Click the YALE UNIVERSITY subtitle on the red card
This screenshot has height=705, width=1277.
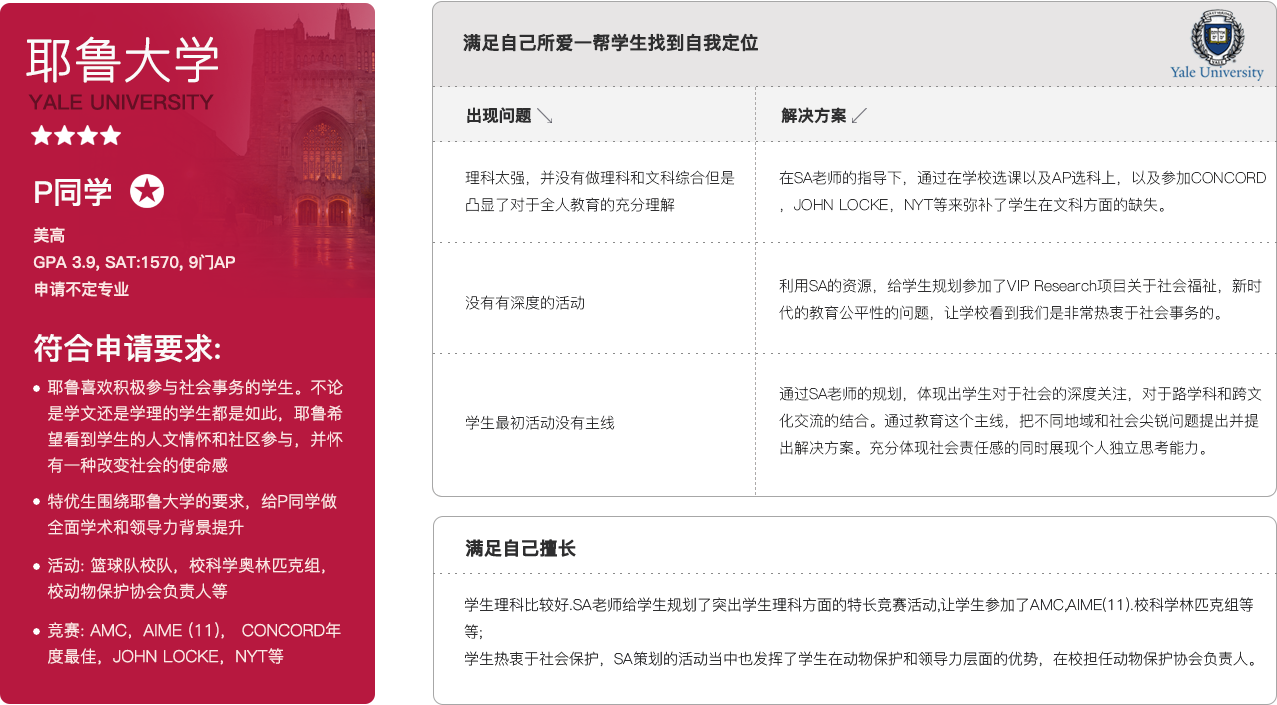pos(121,102)
